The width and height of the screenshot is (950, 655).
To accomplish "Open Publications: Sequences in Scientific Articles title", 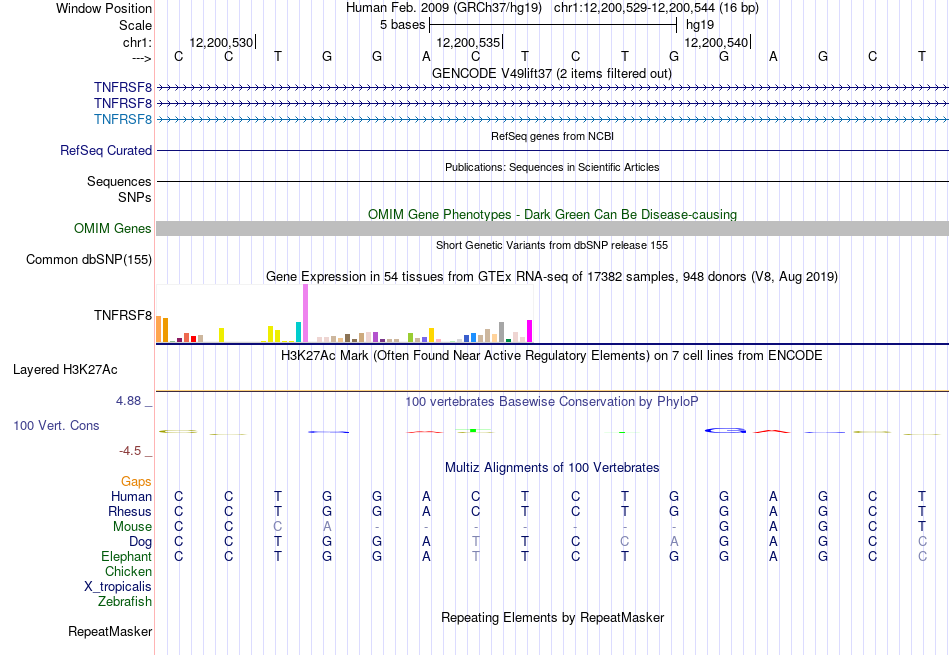I will pos(552,167).
